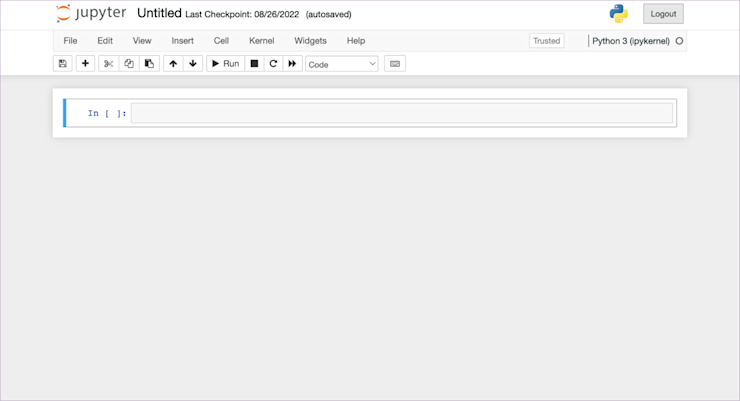Open the File menu
This screenshot has height=401, width=740.
coord(70,41)
